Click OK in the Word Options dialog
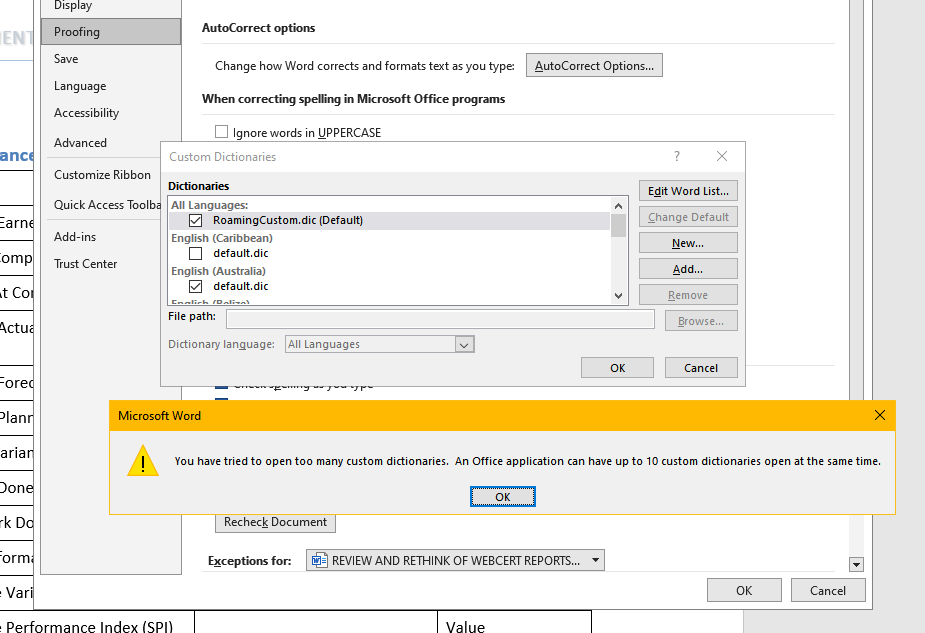Viewport: 925px width, 633px height. point(744,591)
